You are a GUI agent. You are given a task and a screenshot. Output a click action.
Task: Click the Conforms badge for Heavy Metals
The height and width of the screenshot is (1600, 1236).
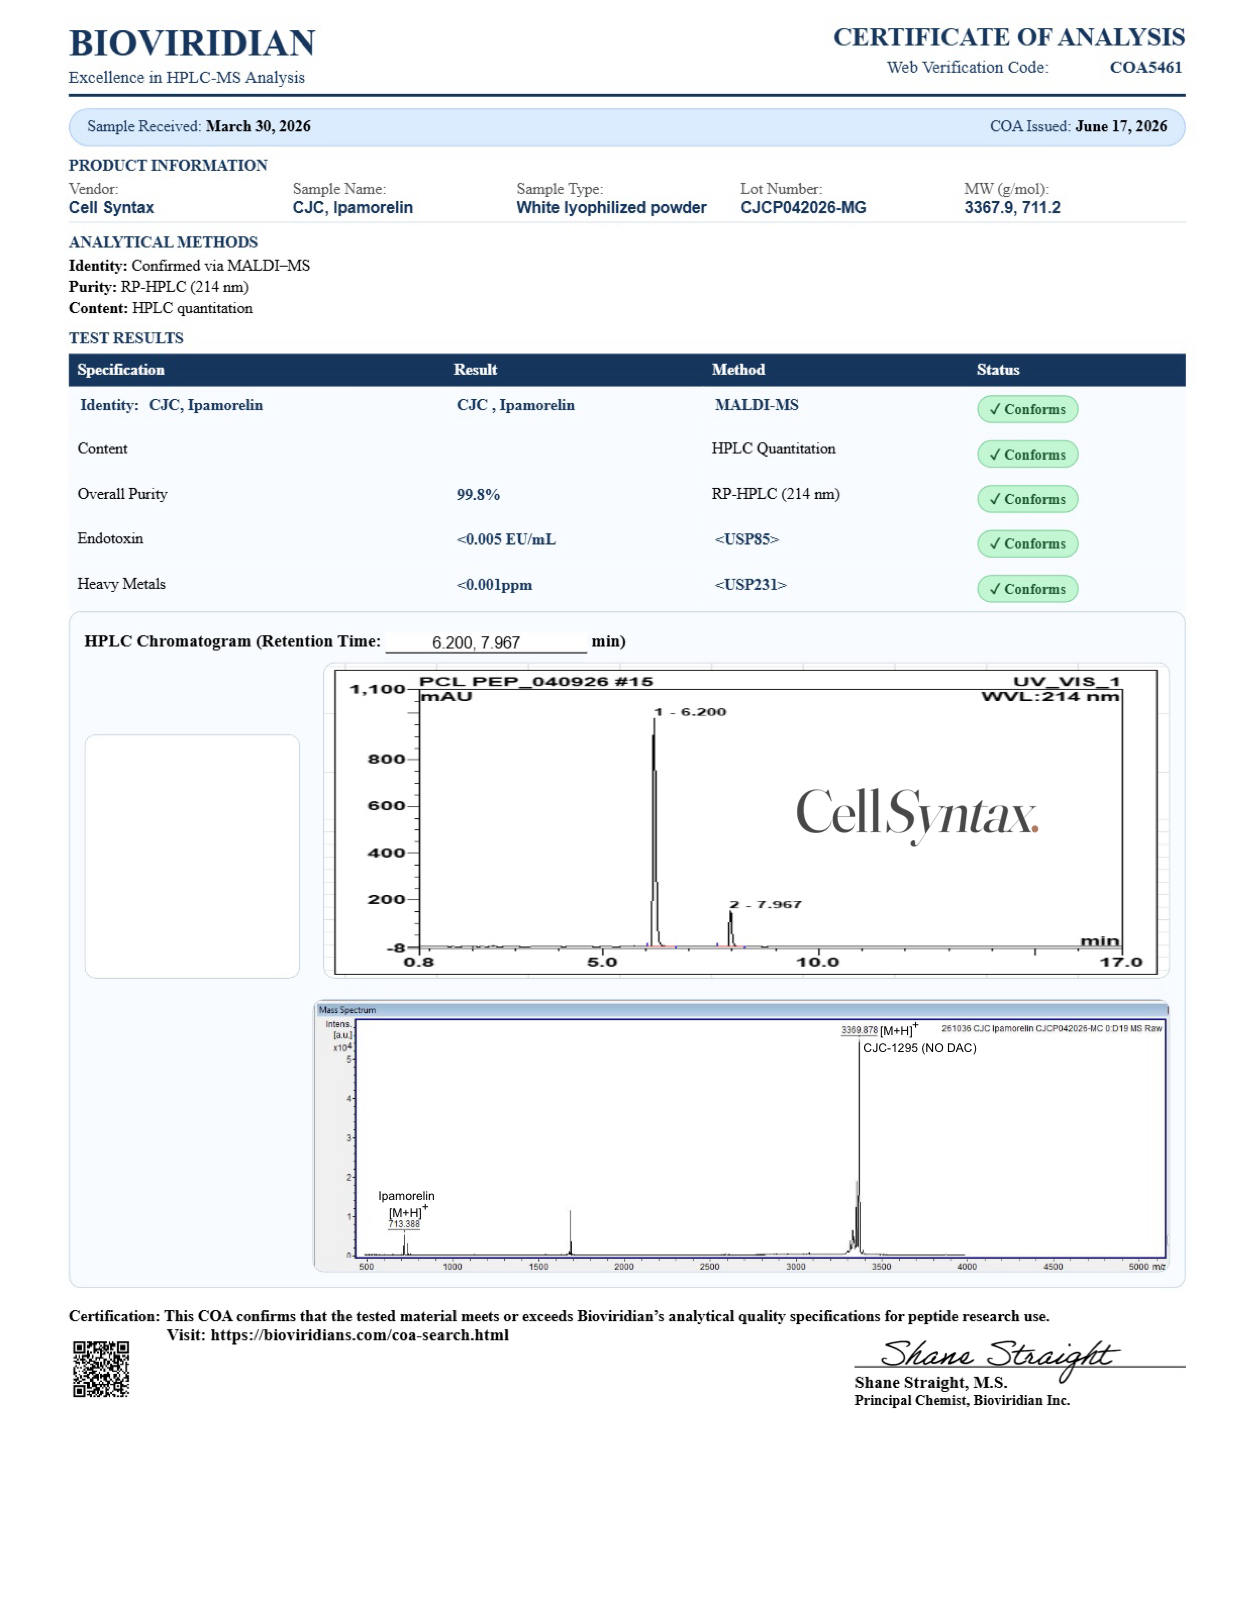pos(1027,589)
